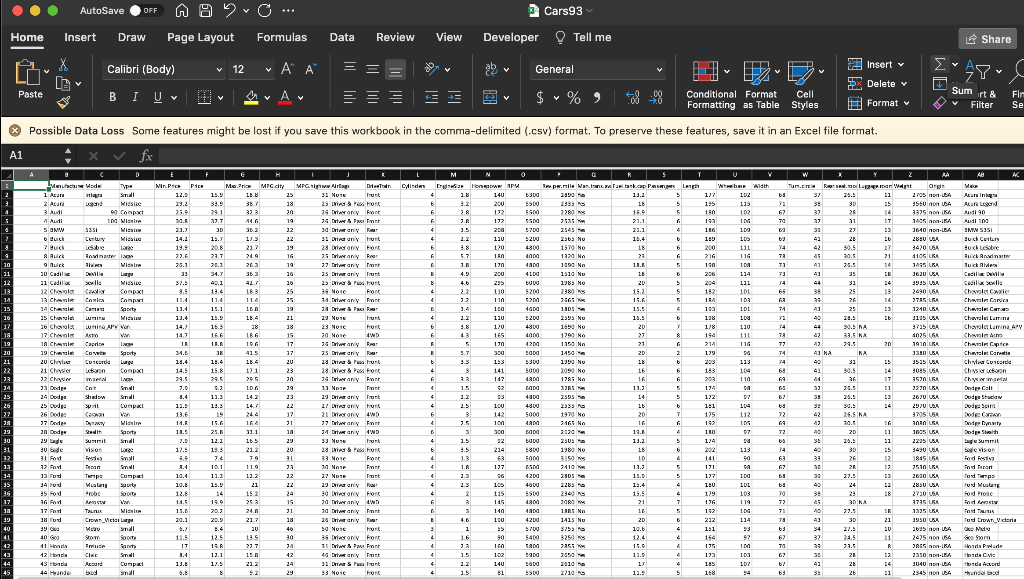Open the Delete cells dropdown arrow
The height and width of the screenshot is (579, 1024).
pos(904,84)
